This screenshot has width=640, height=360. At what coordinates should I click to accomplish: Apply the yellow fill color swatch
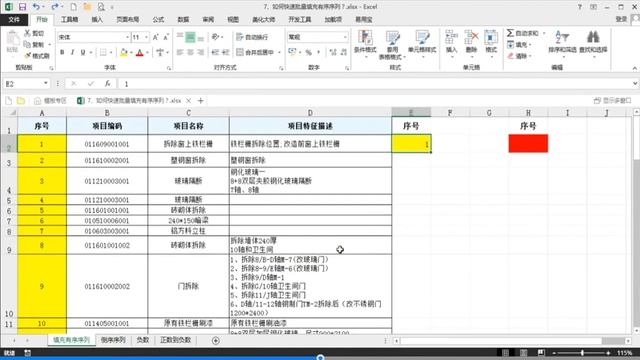pos(124,52)
